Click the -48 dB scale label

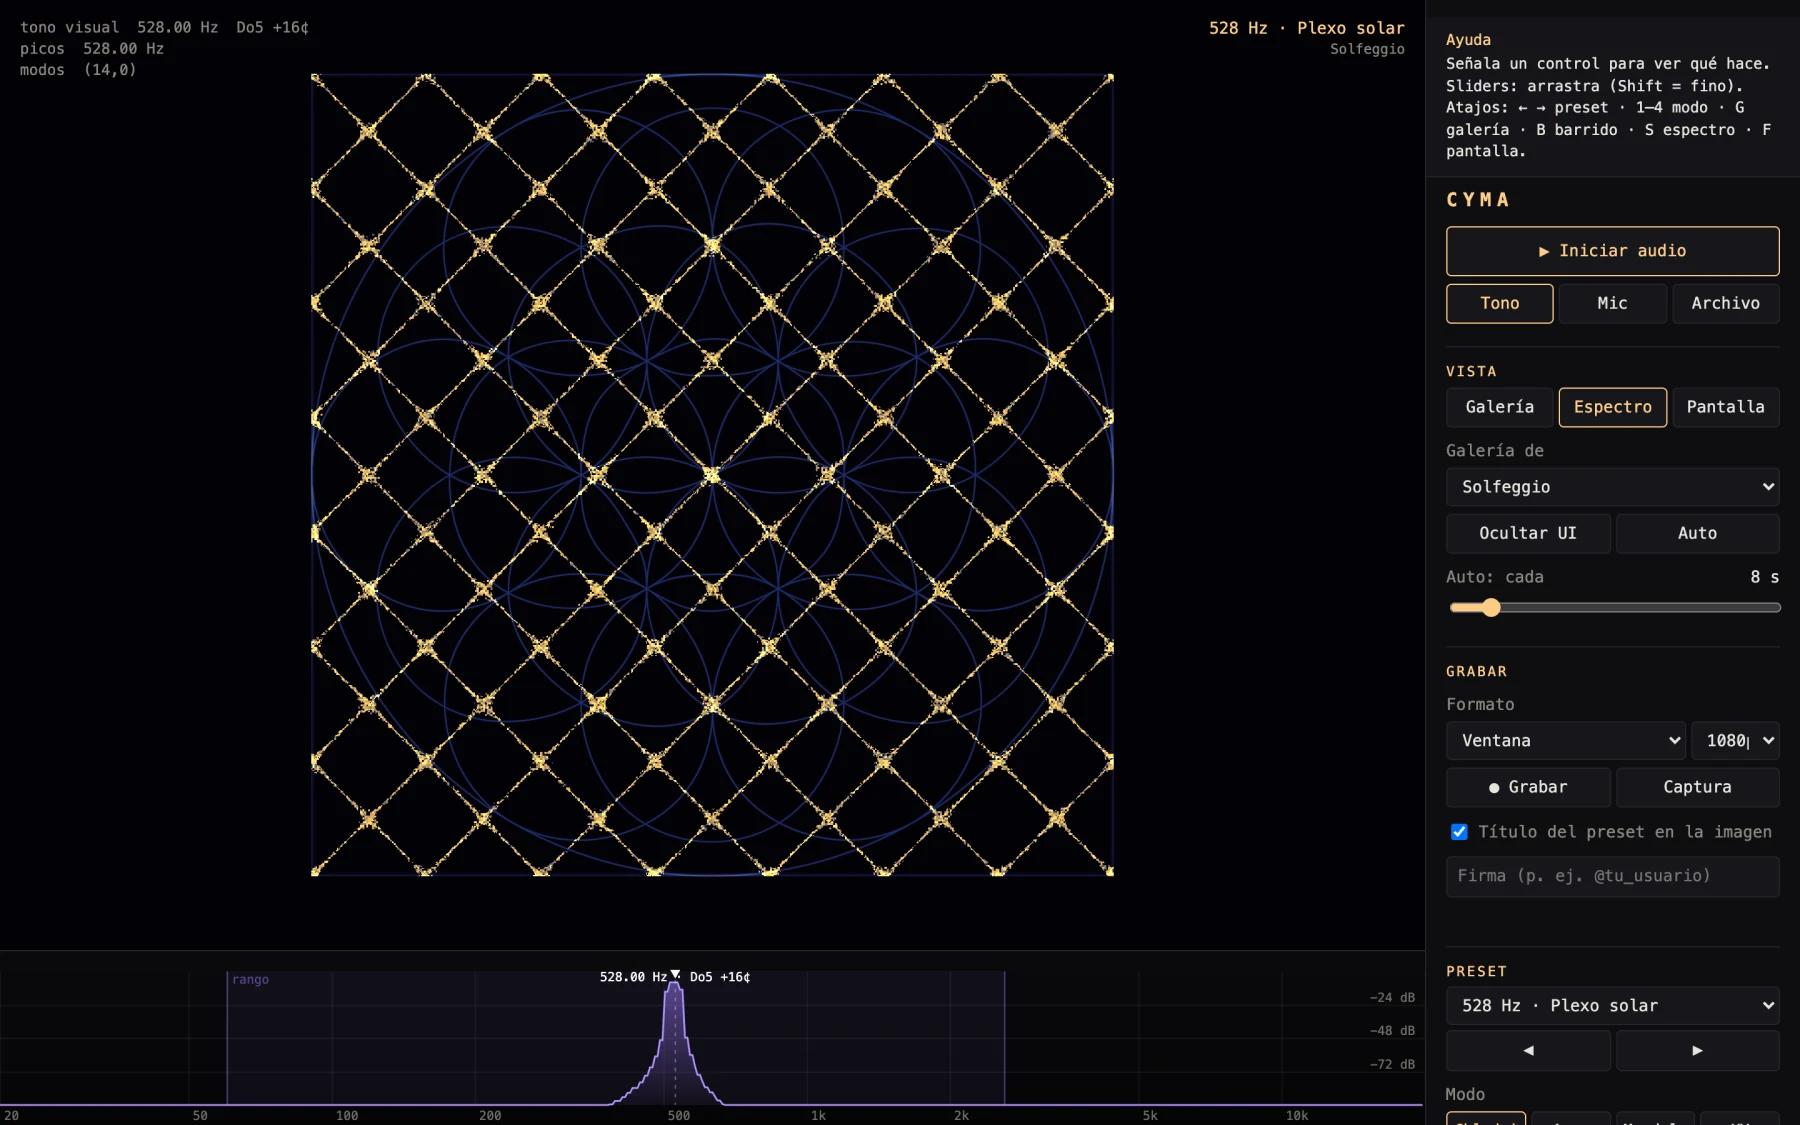(1392, 1031)
